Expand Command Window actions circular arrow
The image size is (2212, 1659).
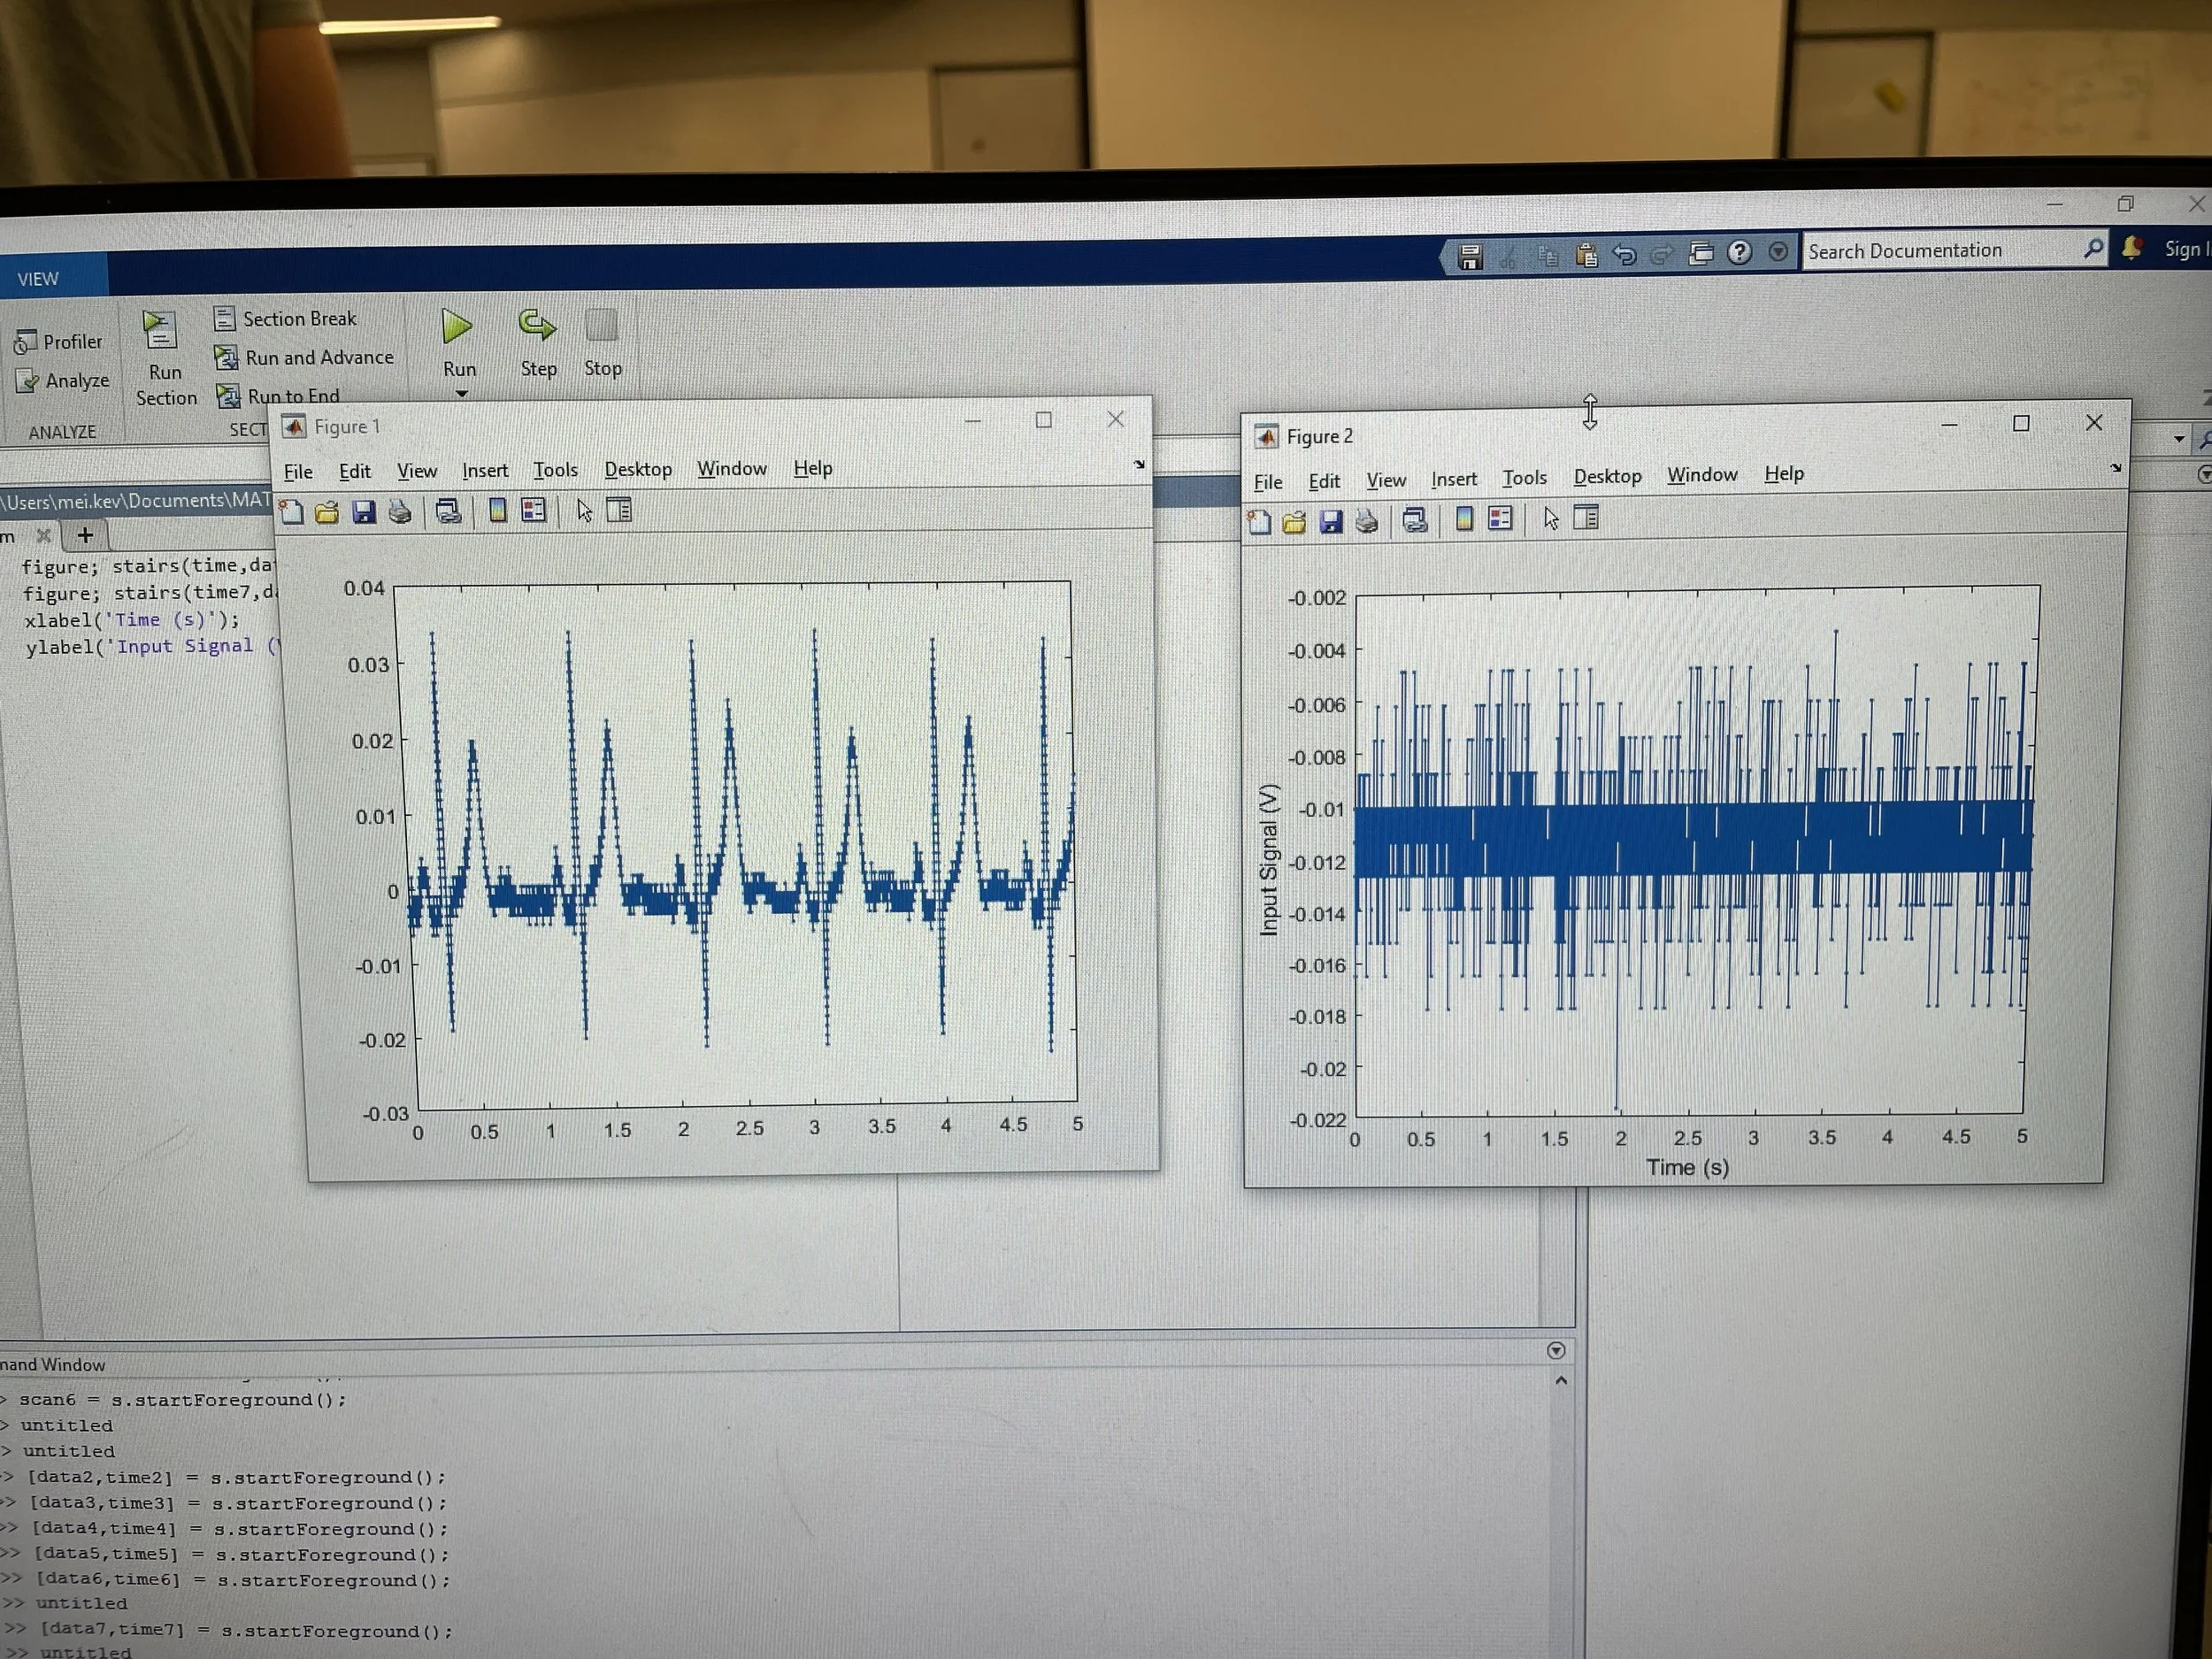click(1555, 1351)
